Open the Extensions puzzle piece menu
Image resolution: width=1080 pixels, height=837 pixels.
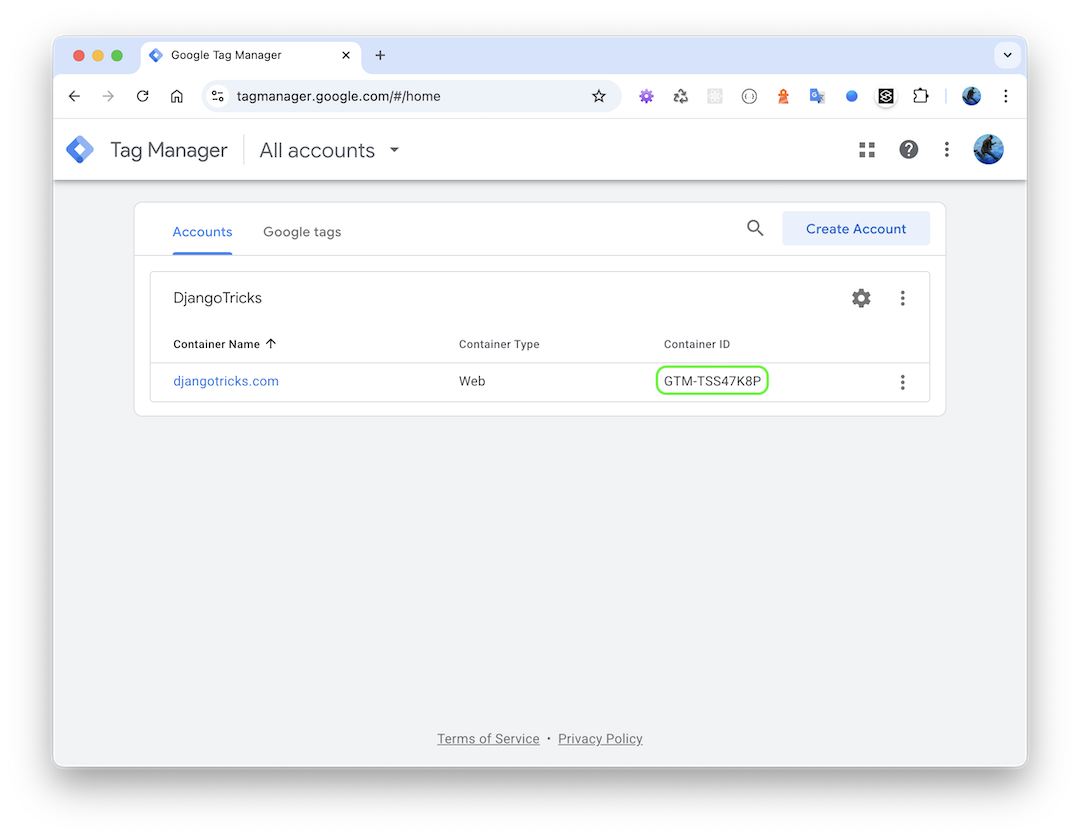(x=921, y=96)
